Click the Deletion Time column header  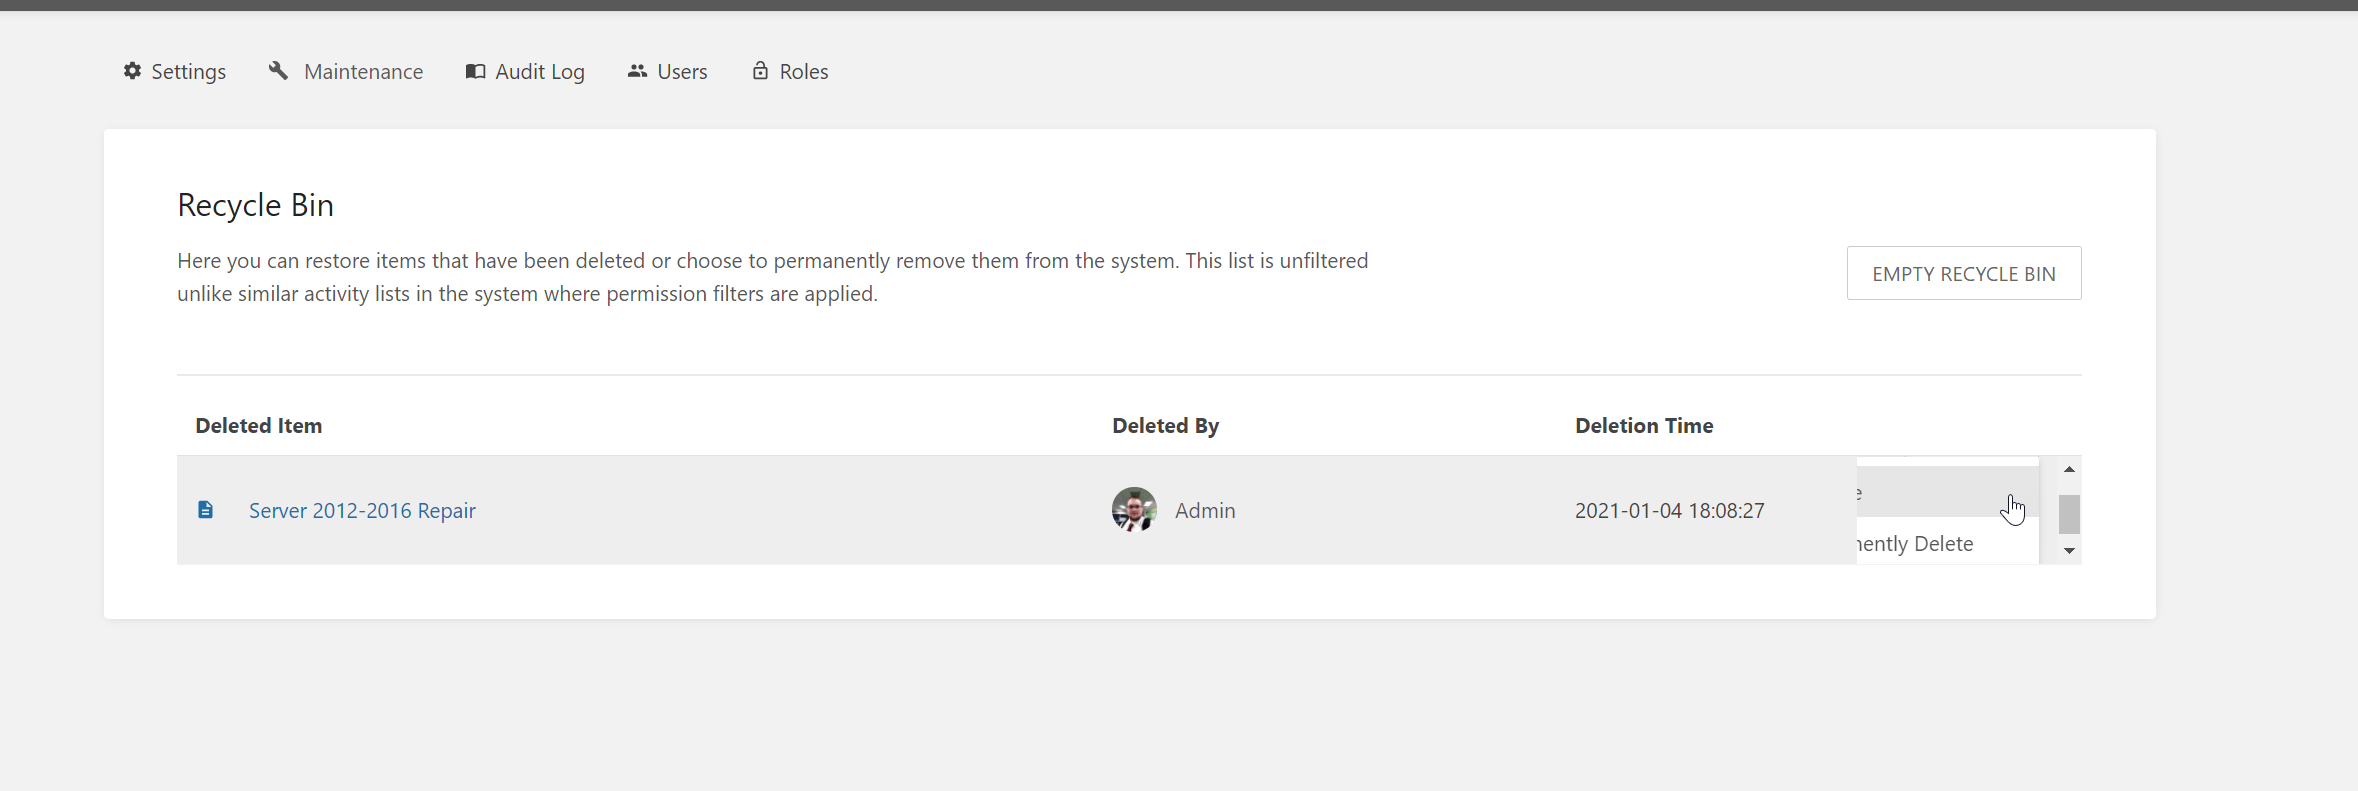(x=1643, y=425)
